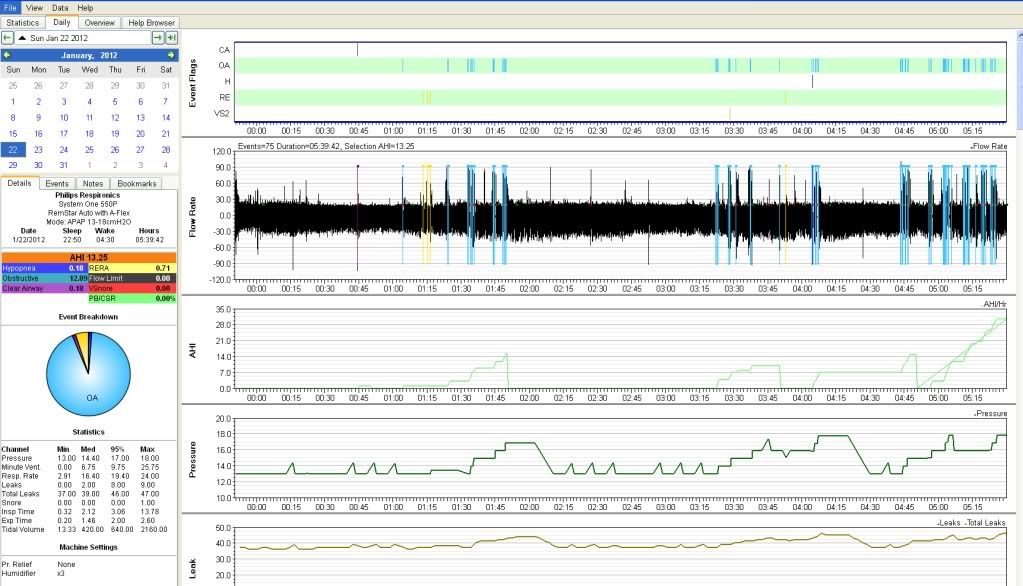This screenshot has height=586, width=1023.
Task: Open the Notes tab
Action: (x=93, y=184)
